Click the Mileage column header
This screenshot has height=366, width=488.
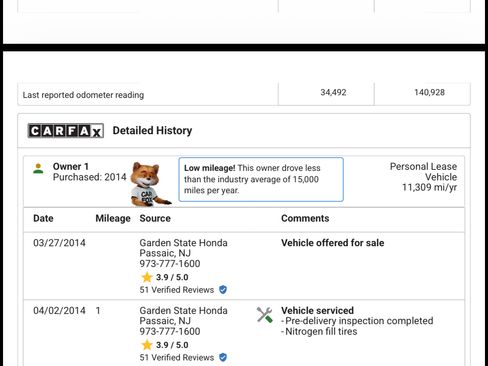point(113,218)
